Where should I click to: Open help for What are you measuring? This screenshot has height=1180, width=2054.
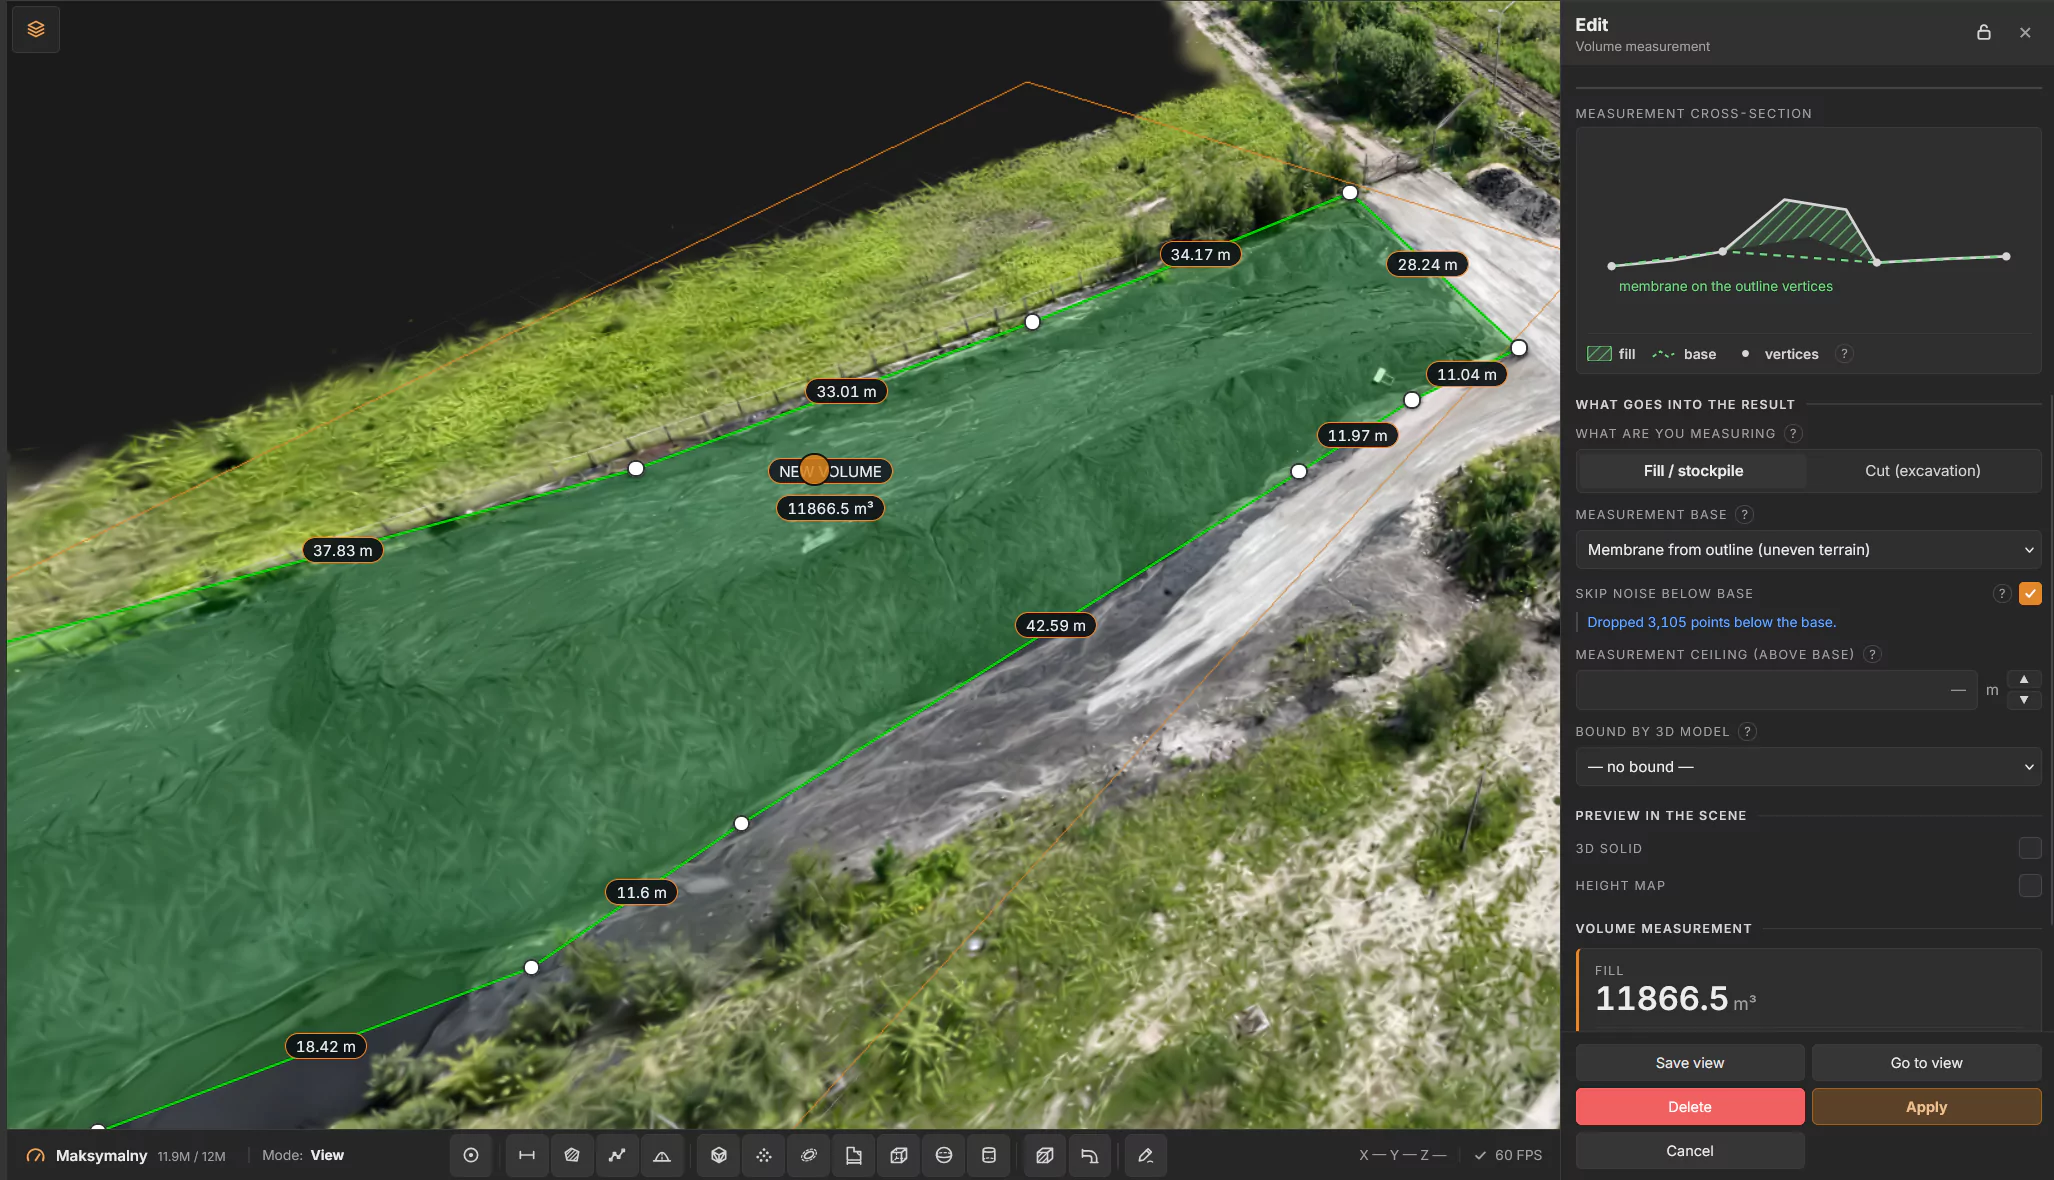(1794, 433)
